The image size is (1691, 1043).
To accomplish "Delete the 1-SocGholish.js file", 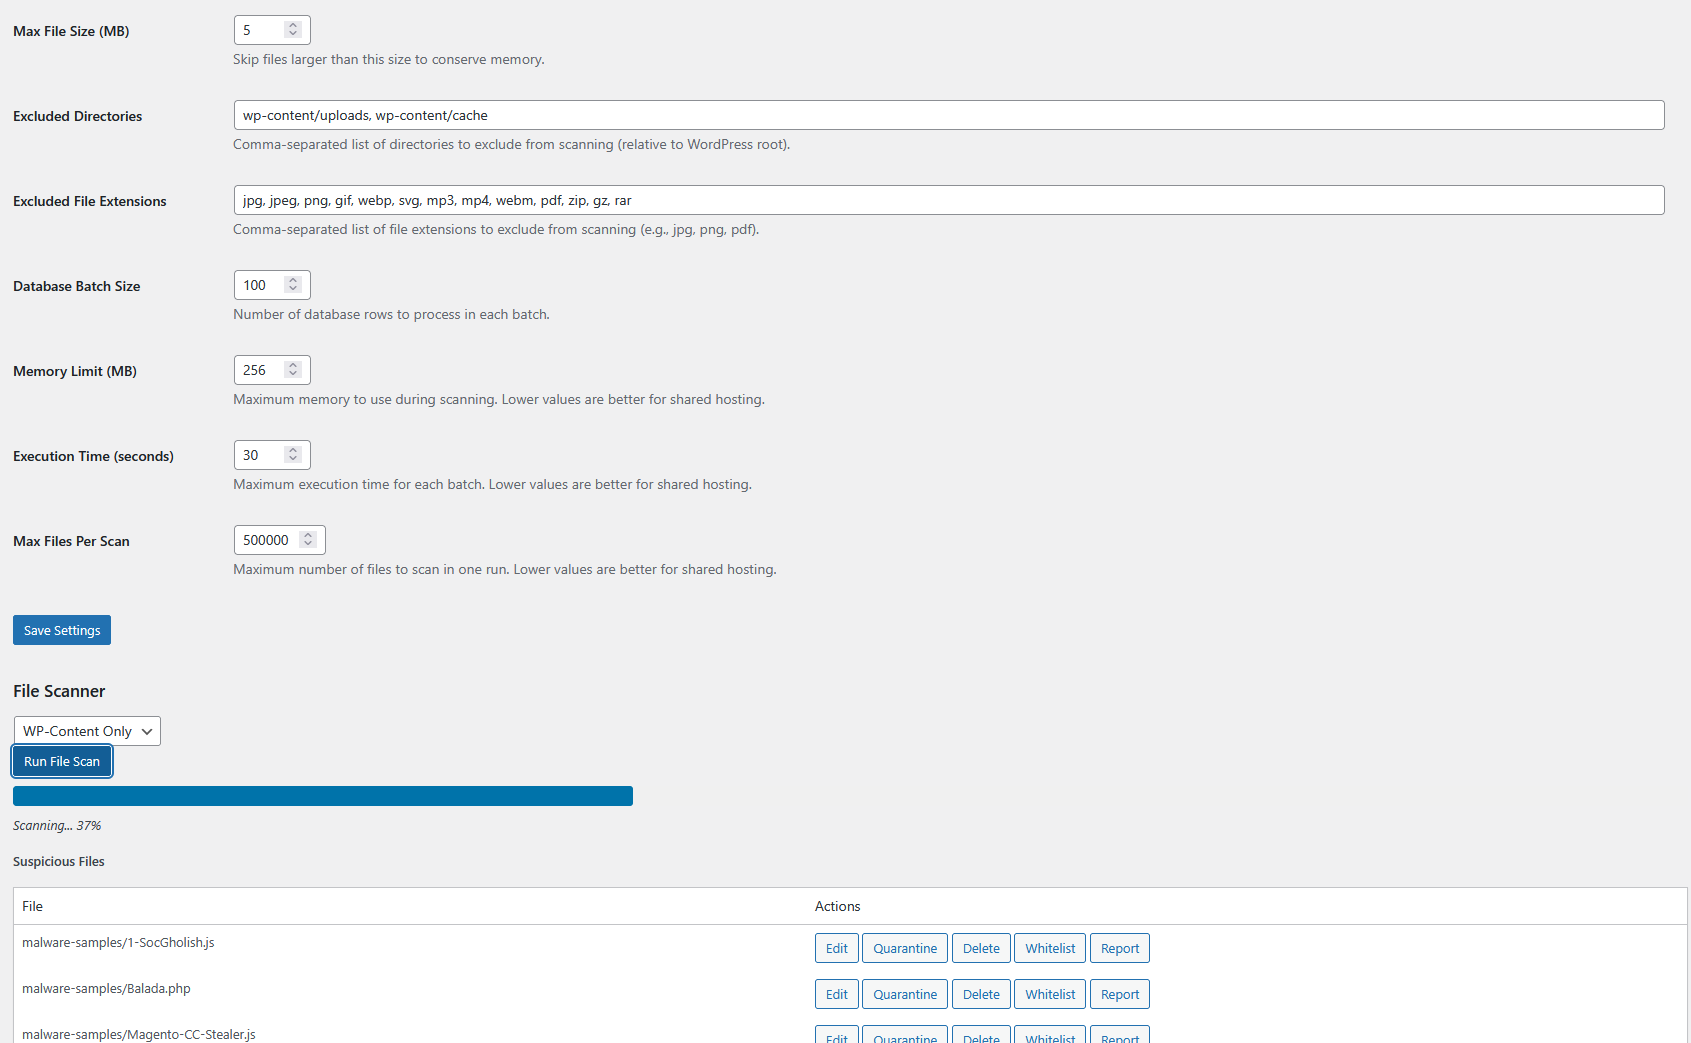I will tap(980, 948).
